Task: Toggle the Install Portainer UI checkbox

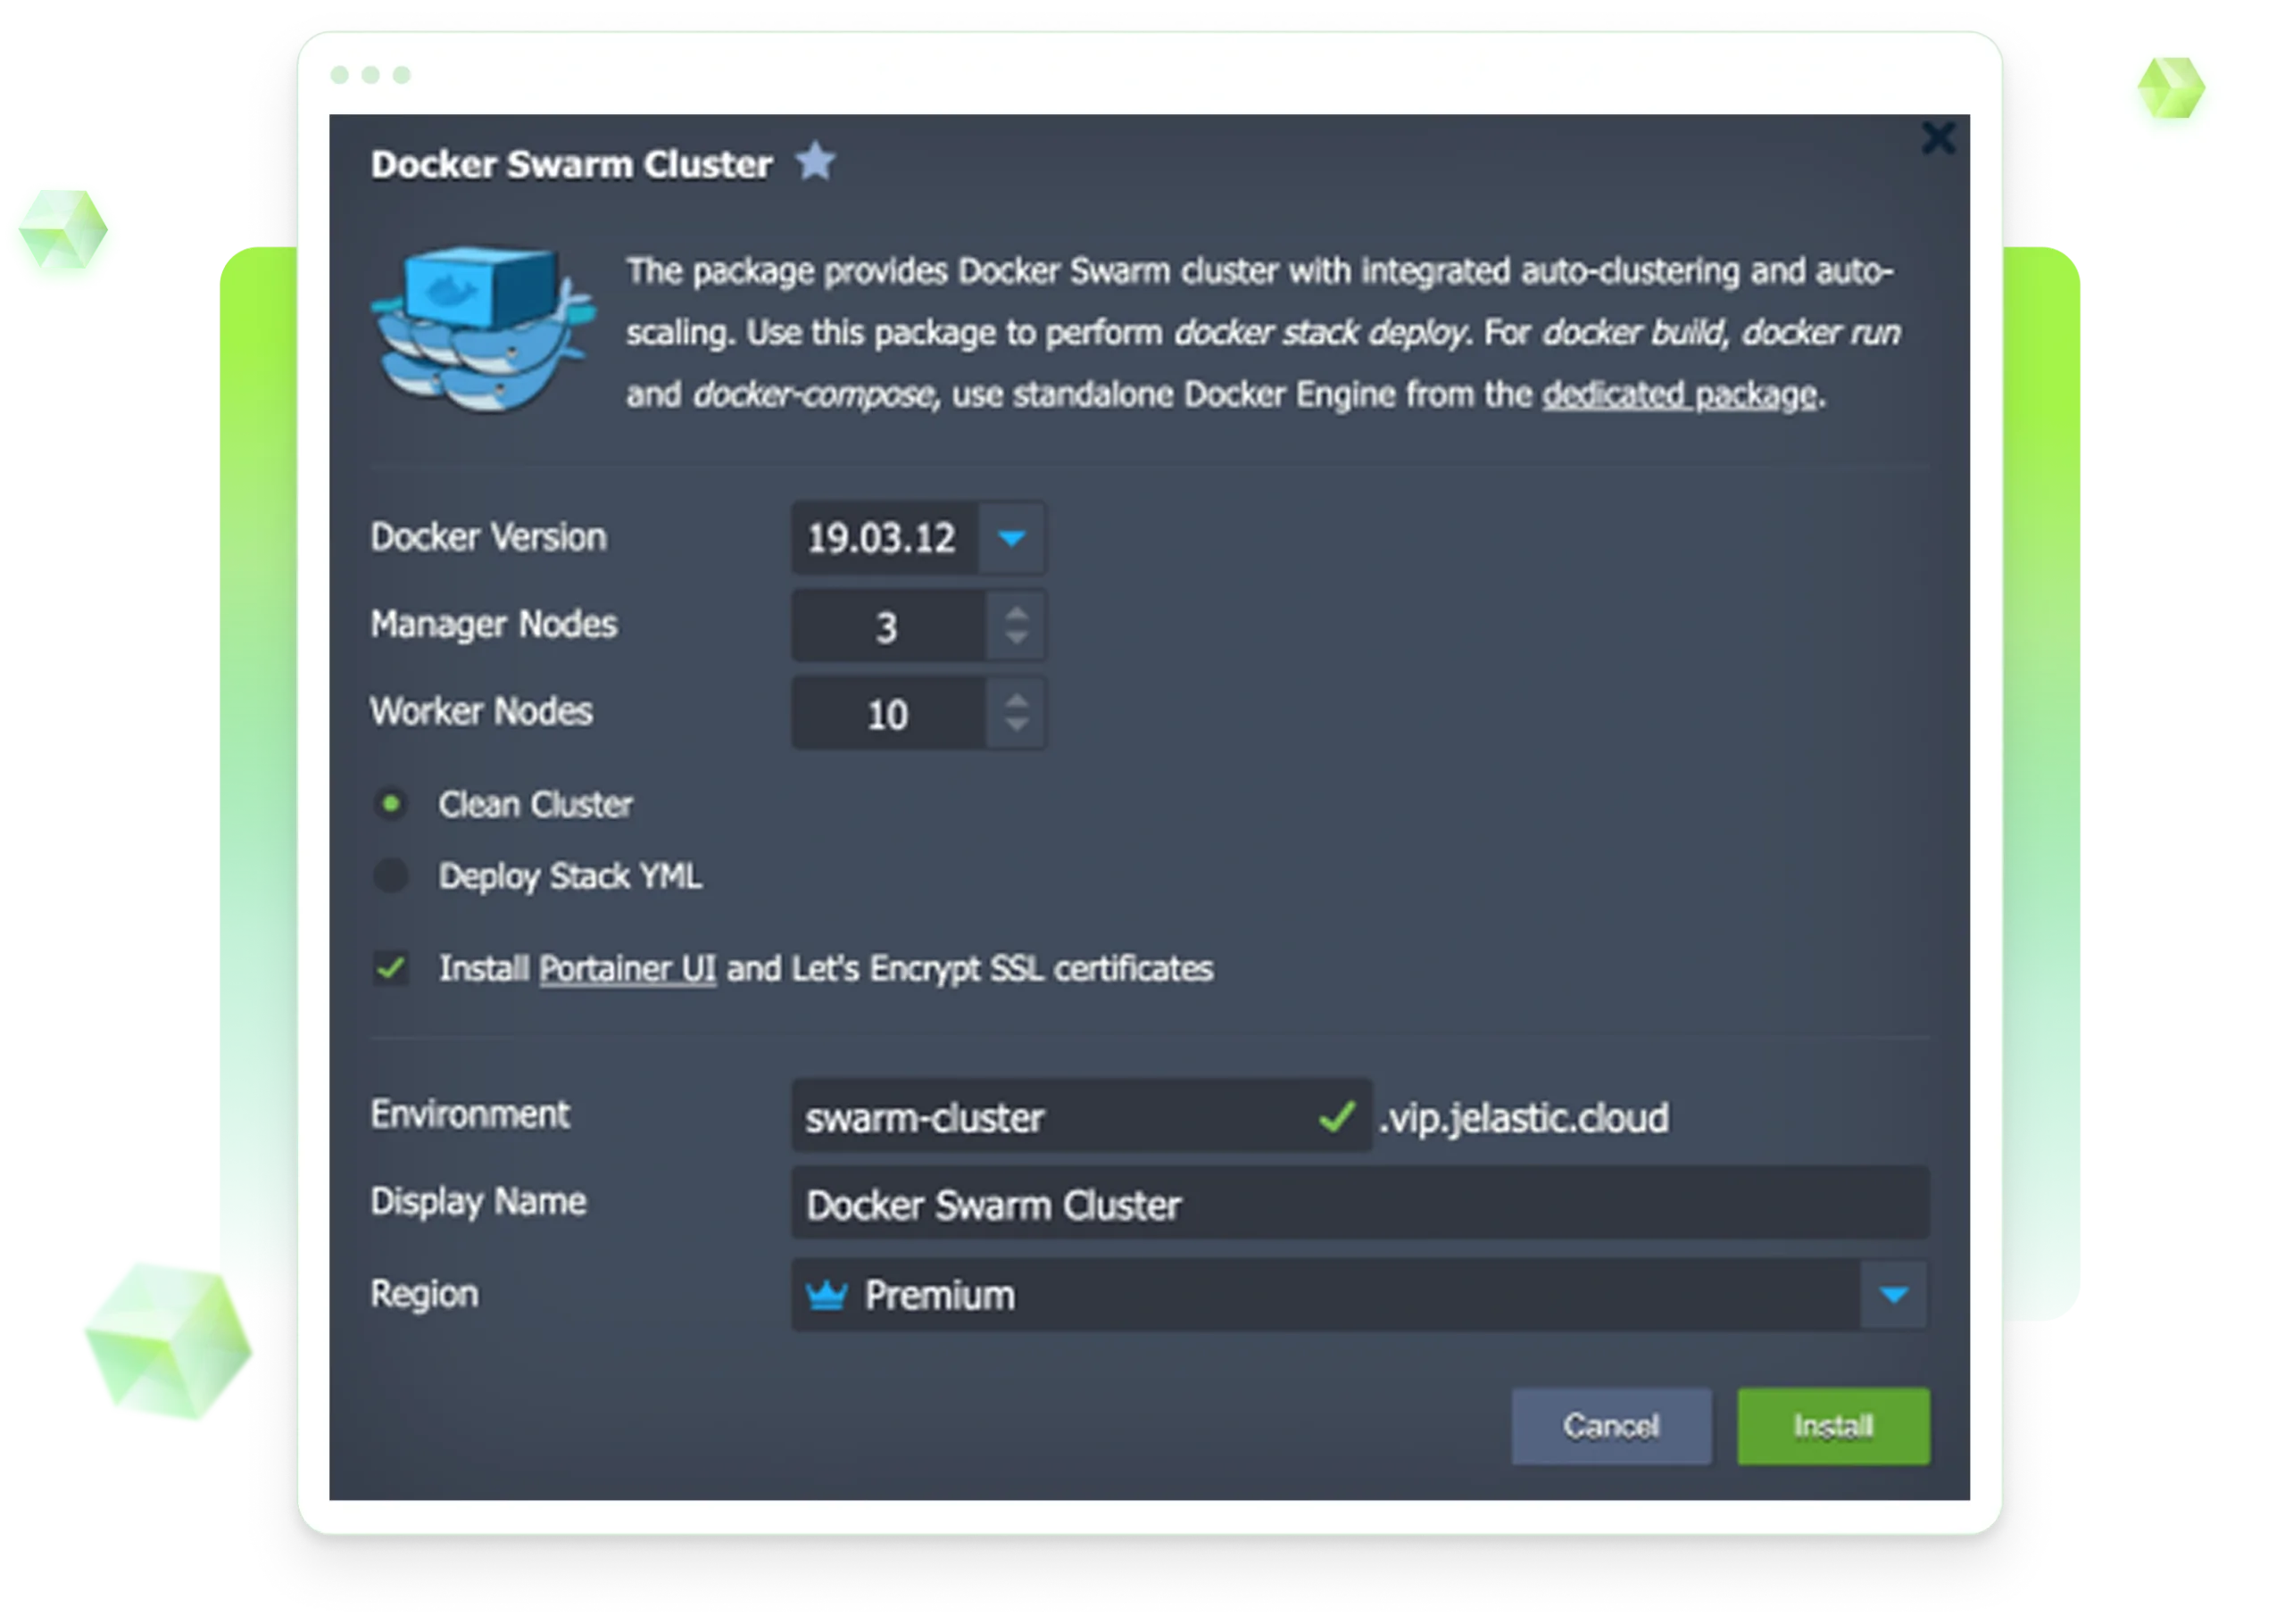Action: click(x=391, y=967)
